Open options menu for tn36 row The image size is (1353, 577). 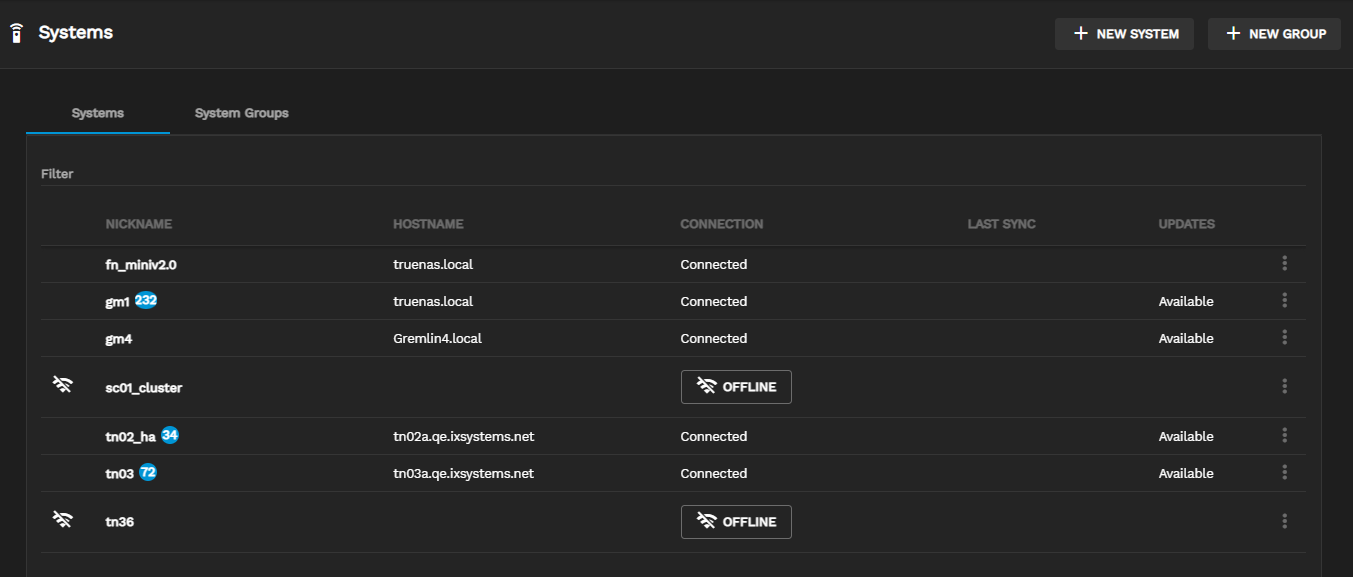[x=1284, y=522]
